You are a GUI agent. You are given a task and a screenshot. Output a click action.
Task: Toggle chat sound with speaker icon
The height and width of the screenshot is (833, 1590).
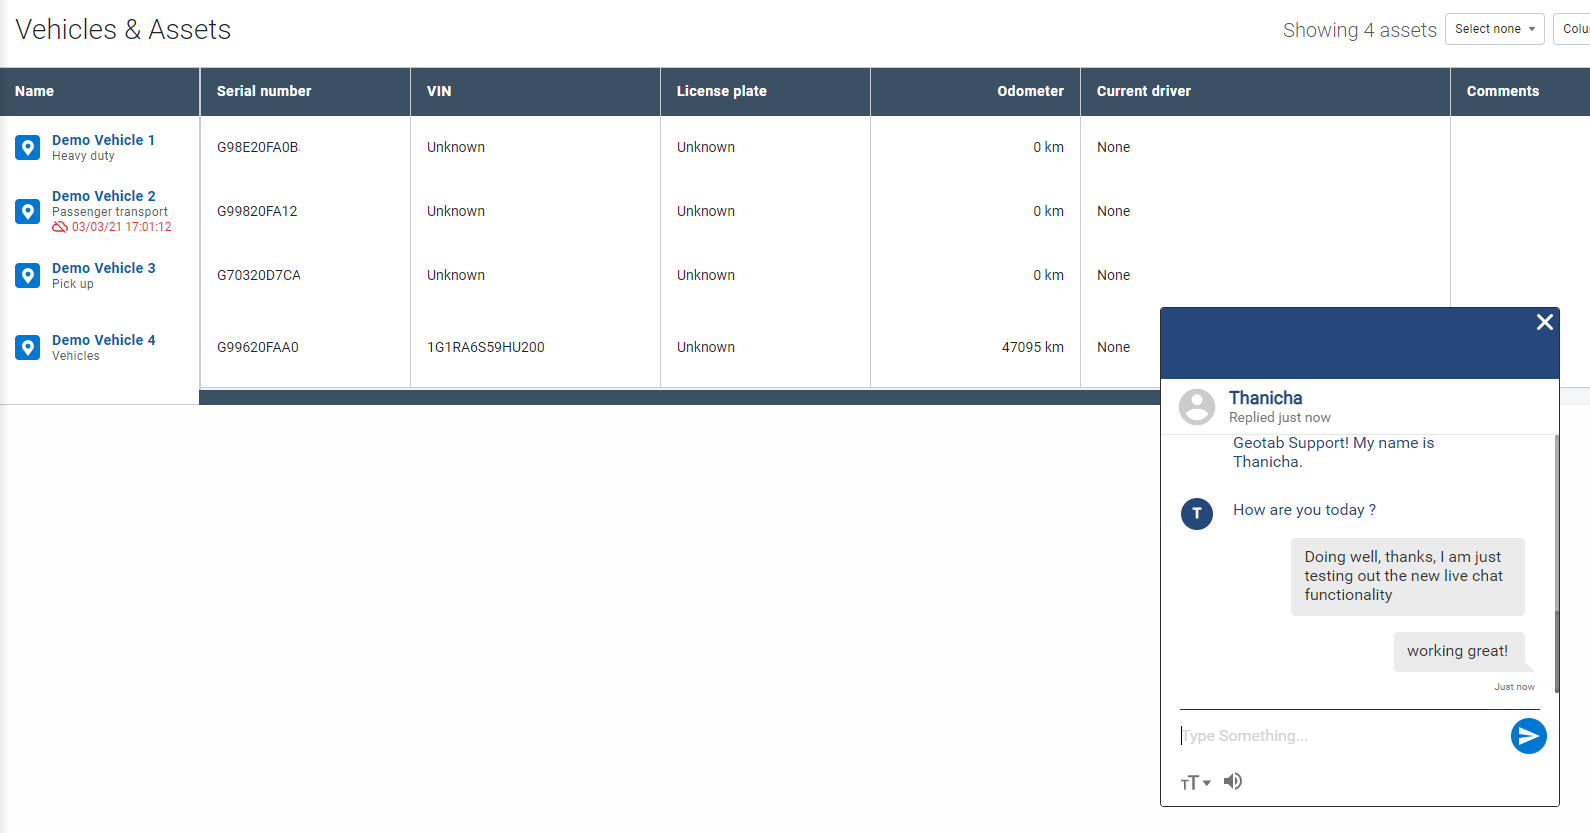(x=1233, y=781)
